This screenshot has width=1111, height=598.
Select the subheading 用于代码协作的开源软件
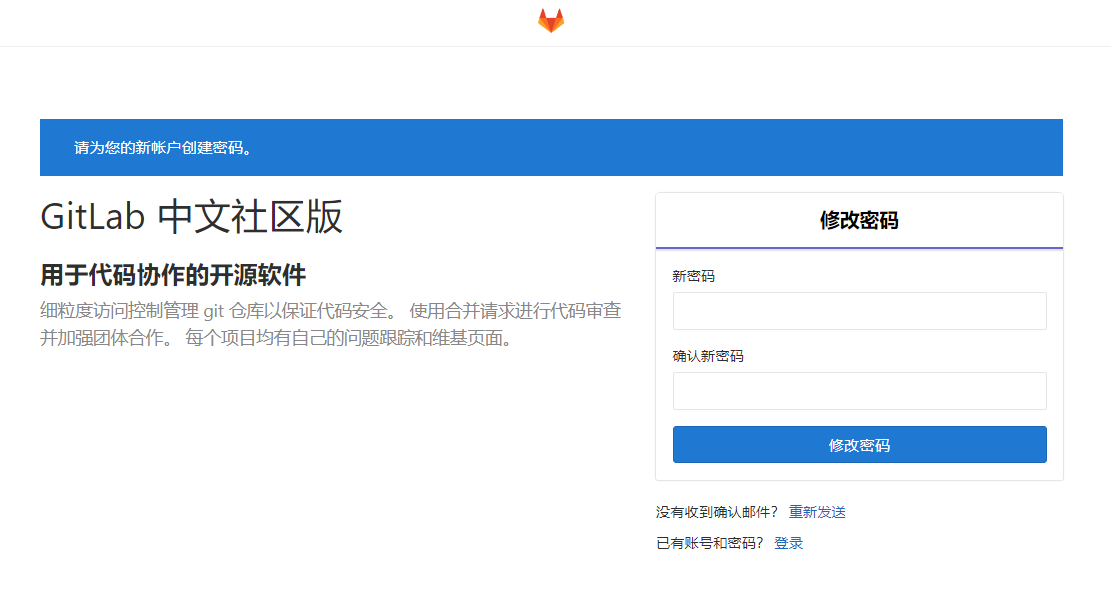click(173, 275)
